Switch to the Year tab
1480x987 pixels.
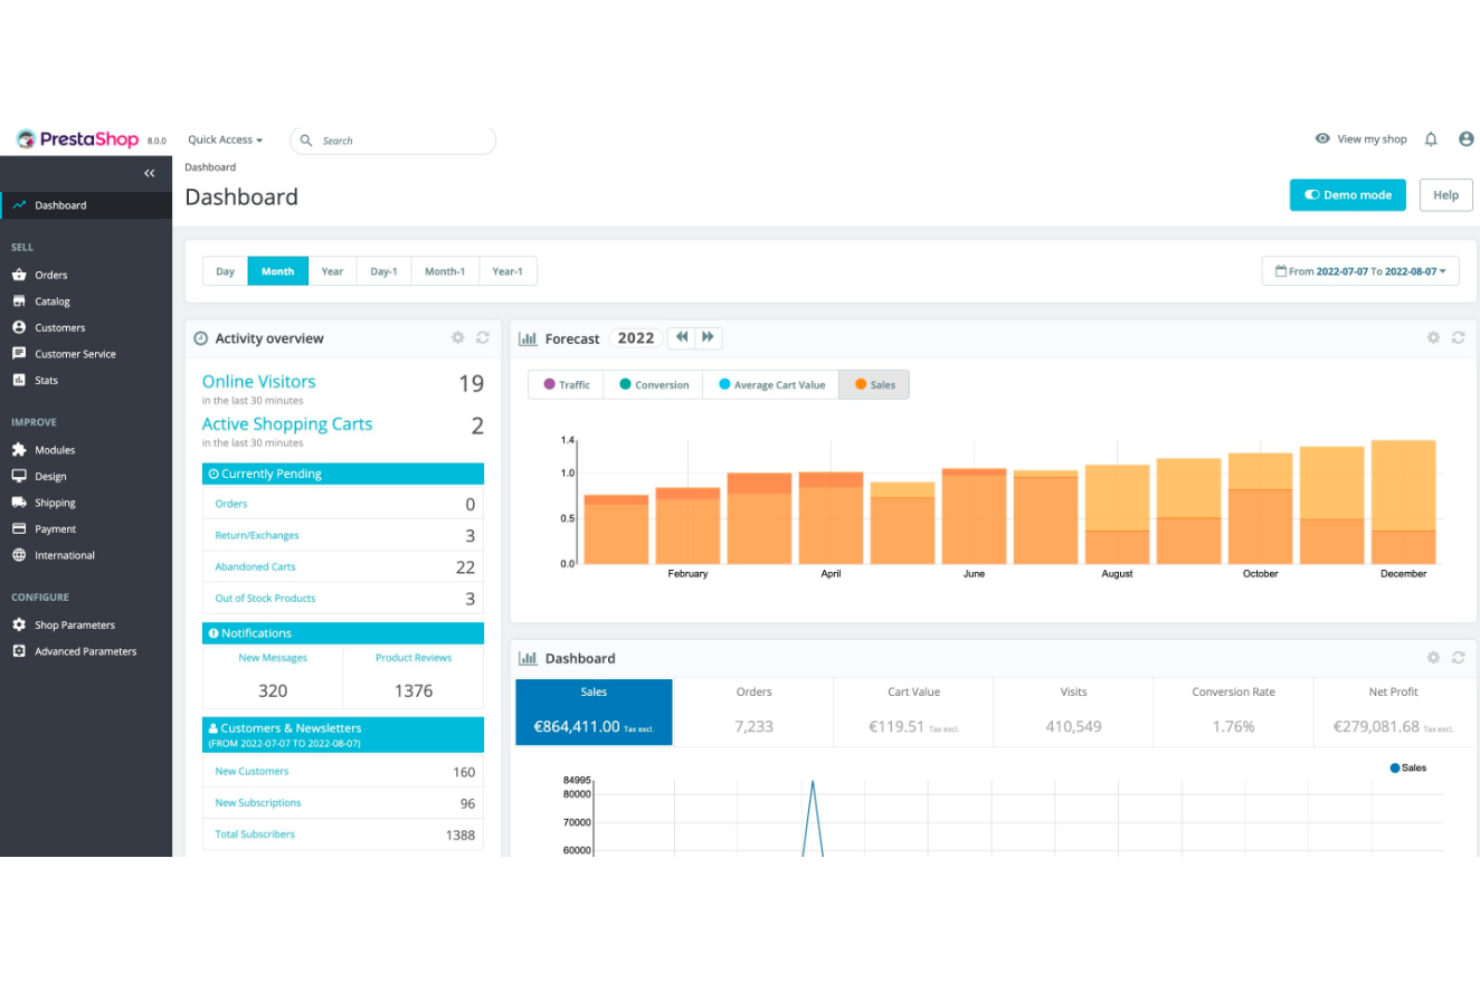pos(332,270)
